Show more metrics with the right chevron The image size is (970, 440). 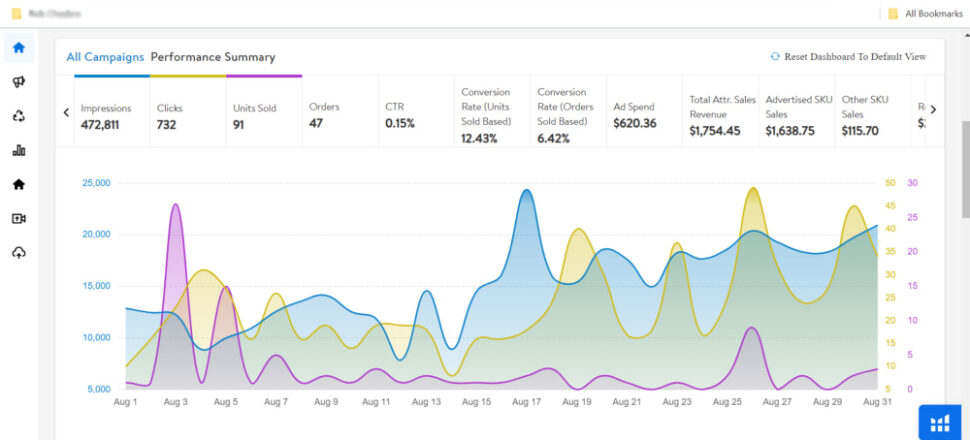click(x=933, y=110)
